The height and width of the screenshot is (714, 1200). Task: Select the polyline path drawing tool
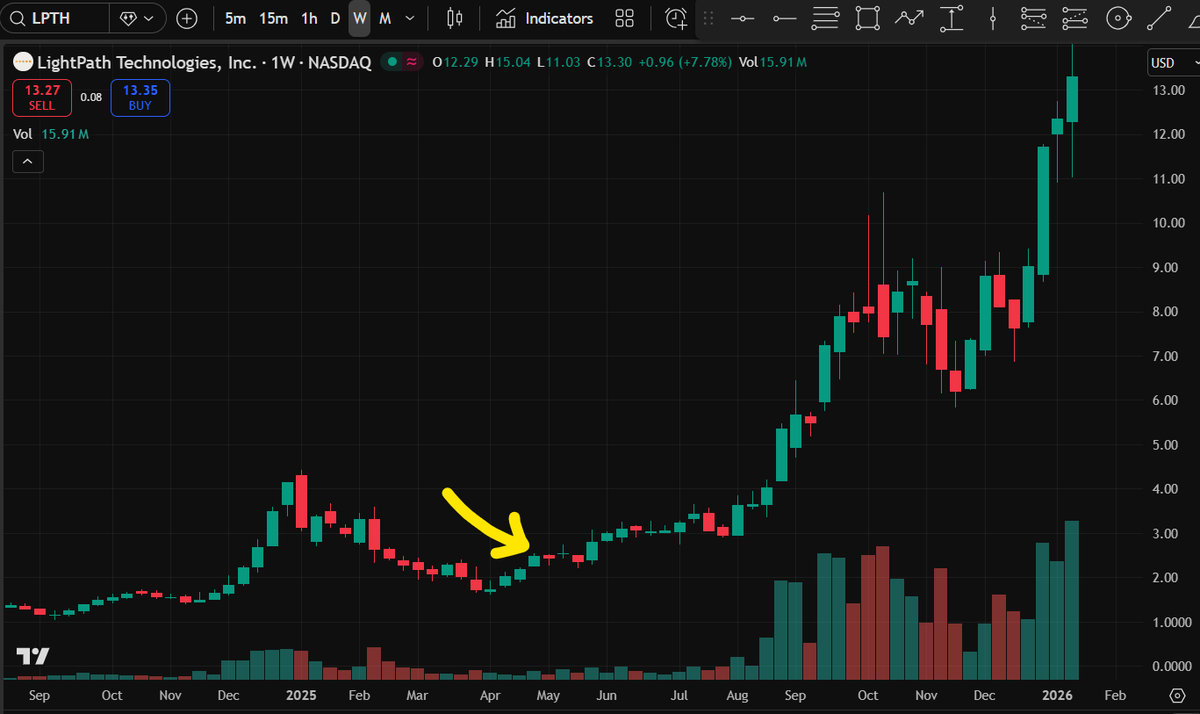click(x=909, y=18)
